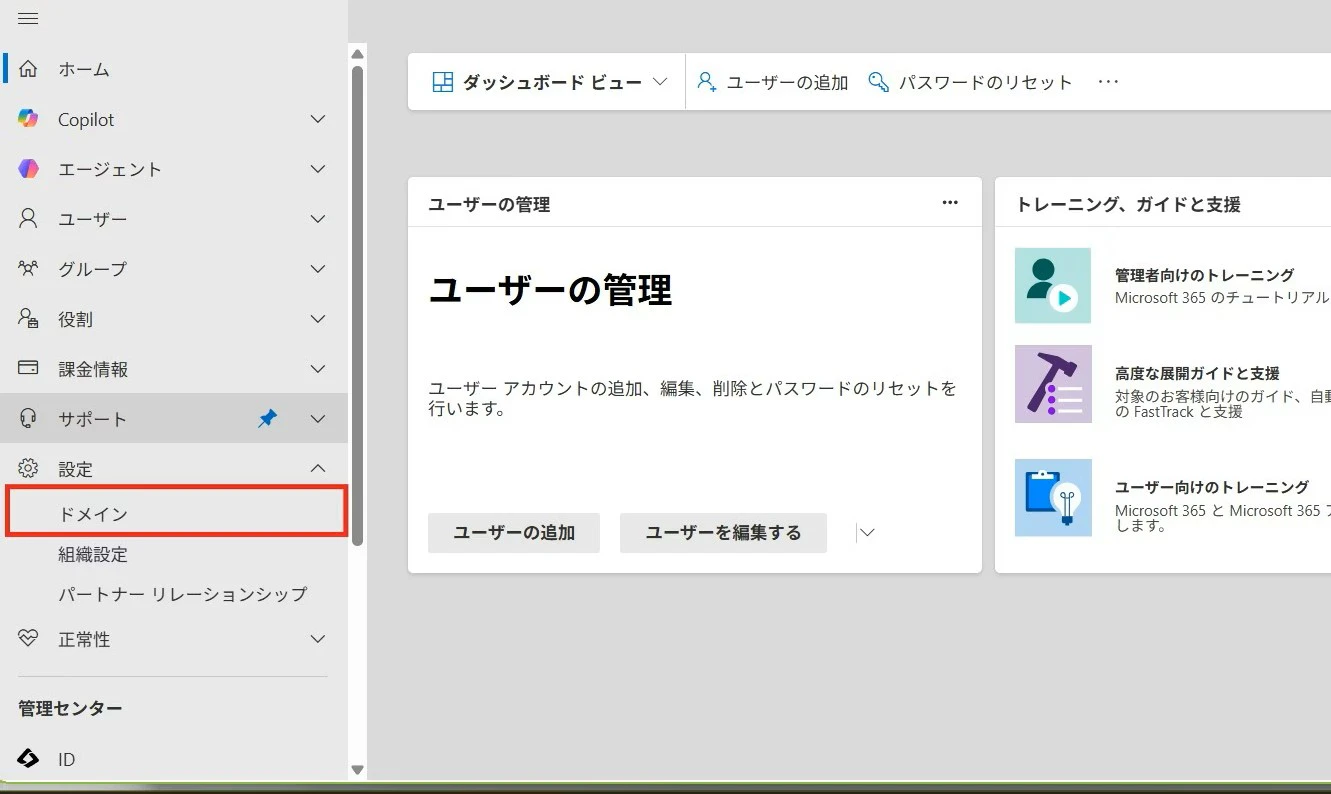This screenshot has width=1331, height=794.
Task: Expand the グループ menu chevron
Action: pyautogui.click(x=318, y=269)
